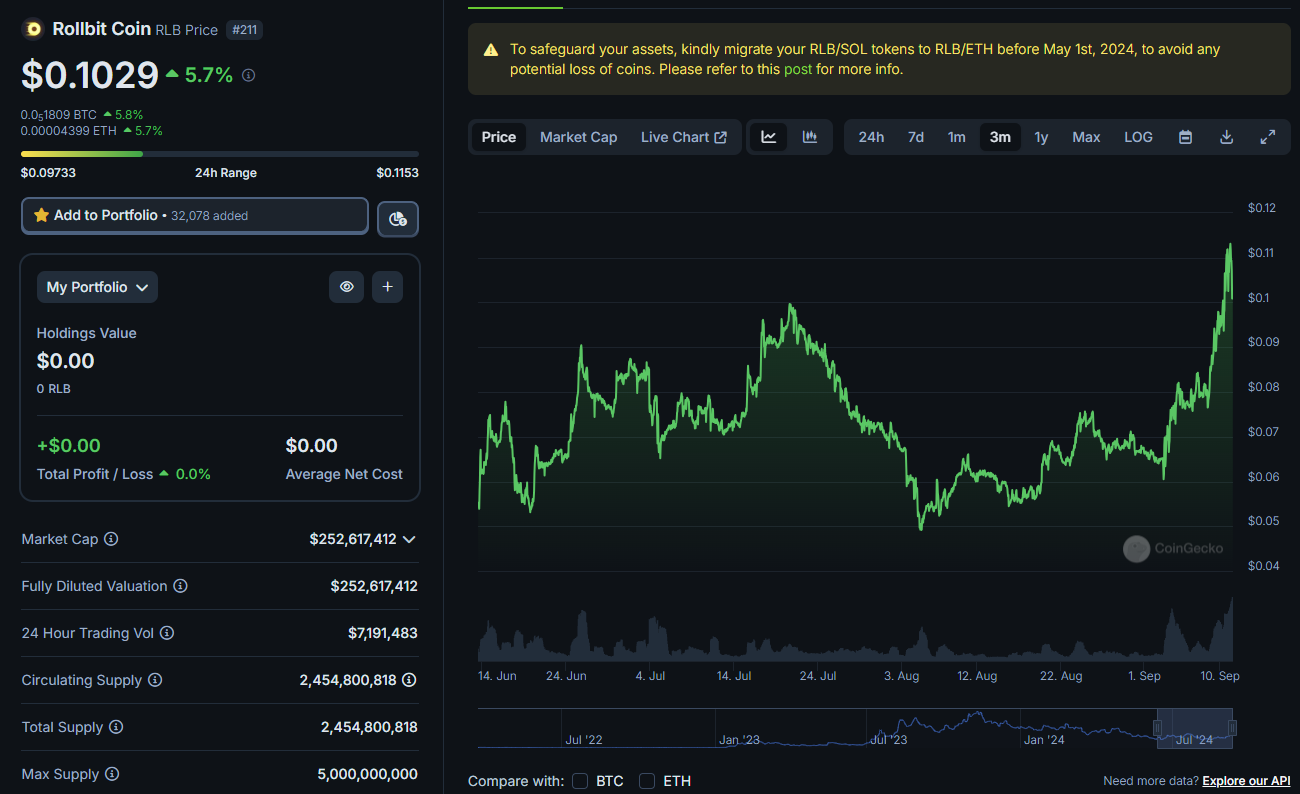1300x794 pixels.
Task: Show Fully Diluted Valuation info icon
Action: (x=180, y=586)
